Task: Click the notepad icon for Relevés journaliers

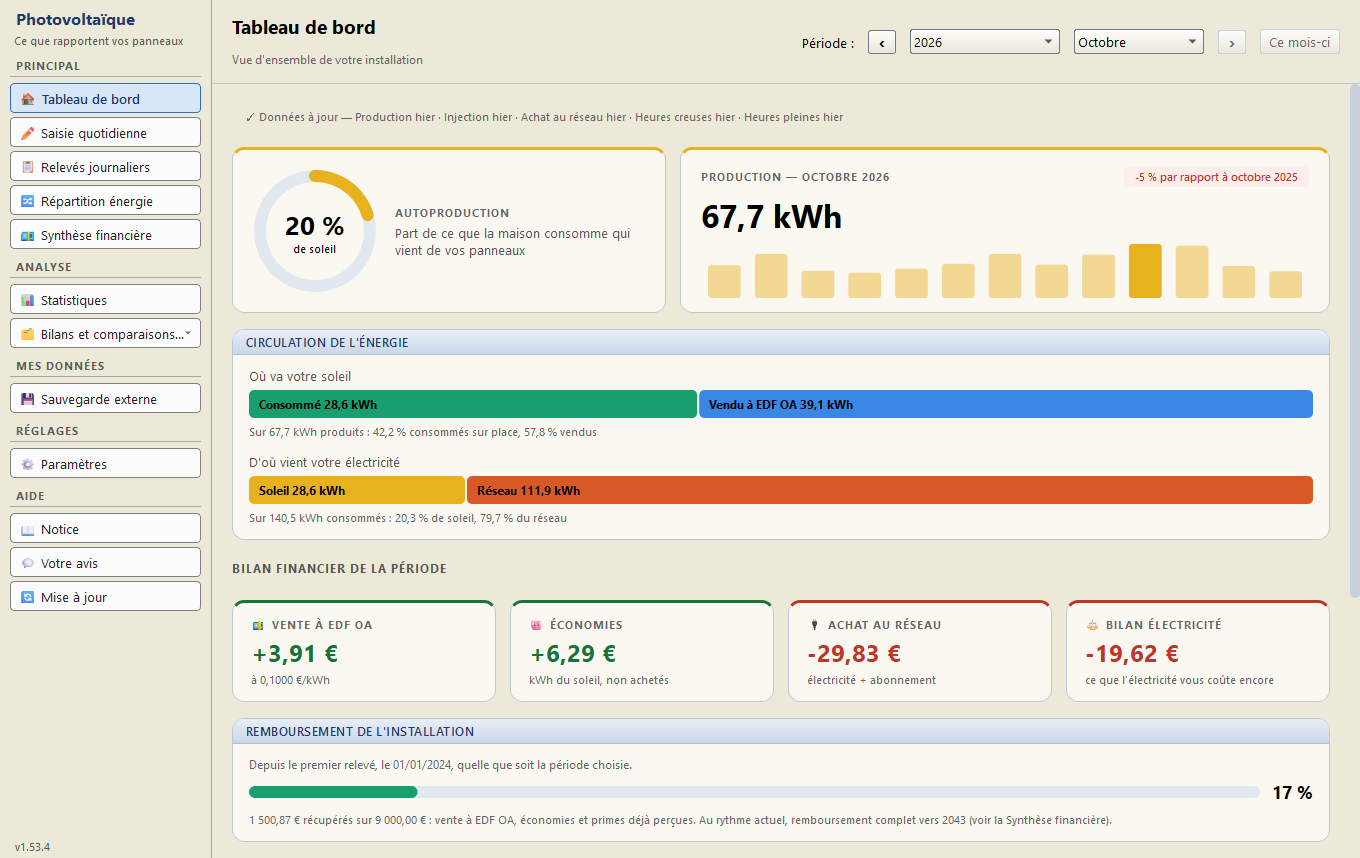Action: click(x=28, y=167)
